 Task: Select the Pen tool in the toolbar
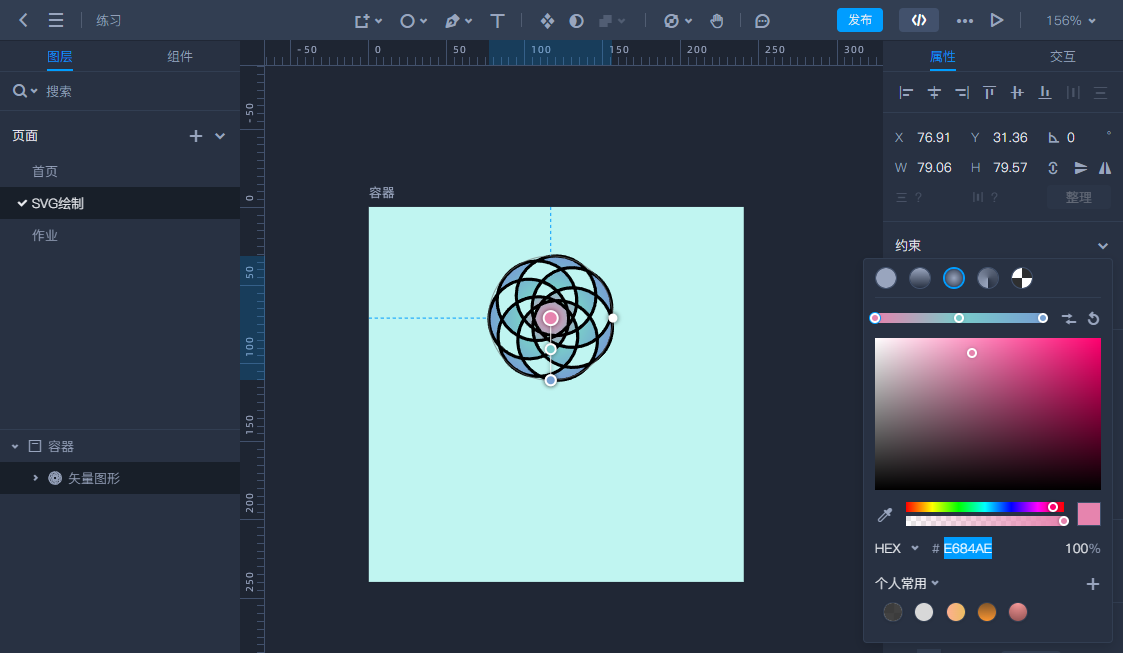[x=452, y=20]
